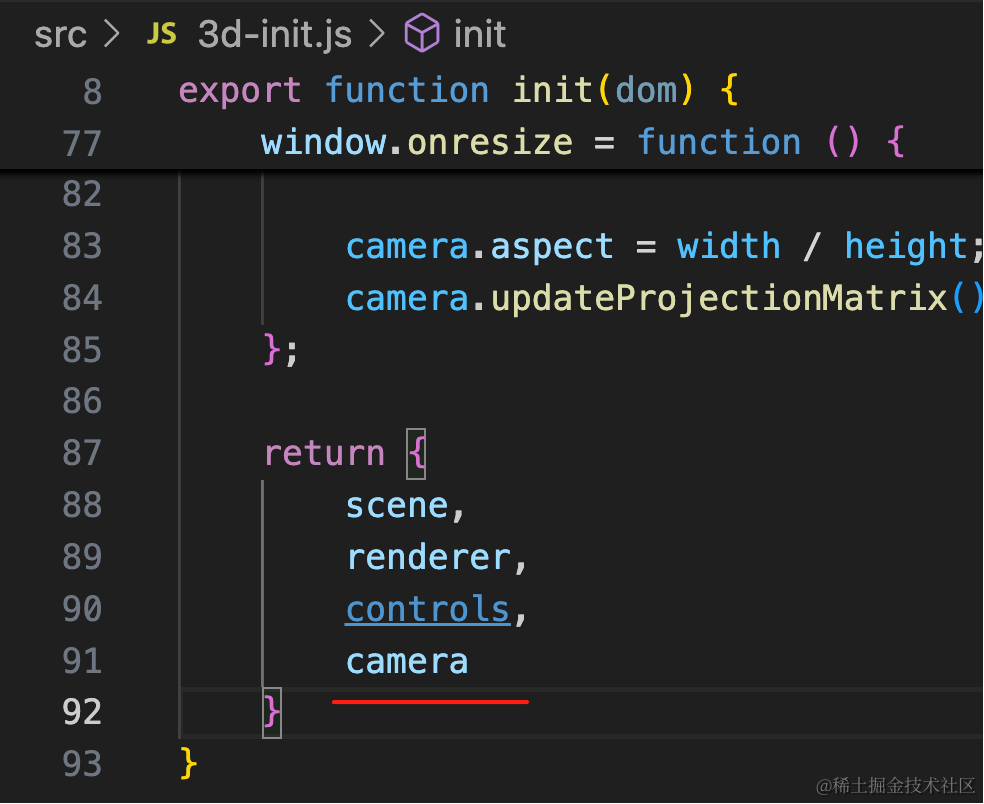Click the height variable on line 83

pyautogui.click(x=906, y=247)
